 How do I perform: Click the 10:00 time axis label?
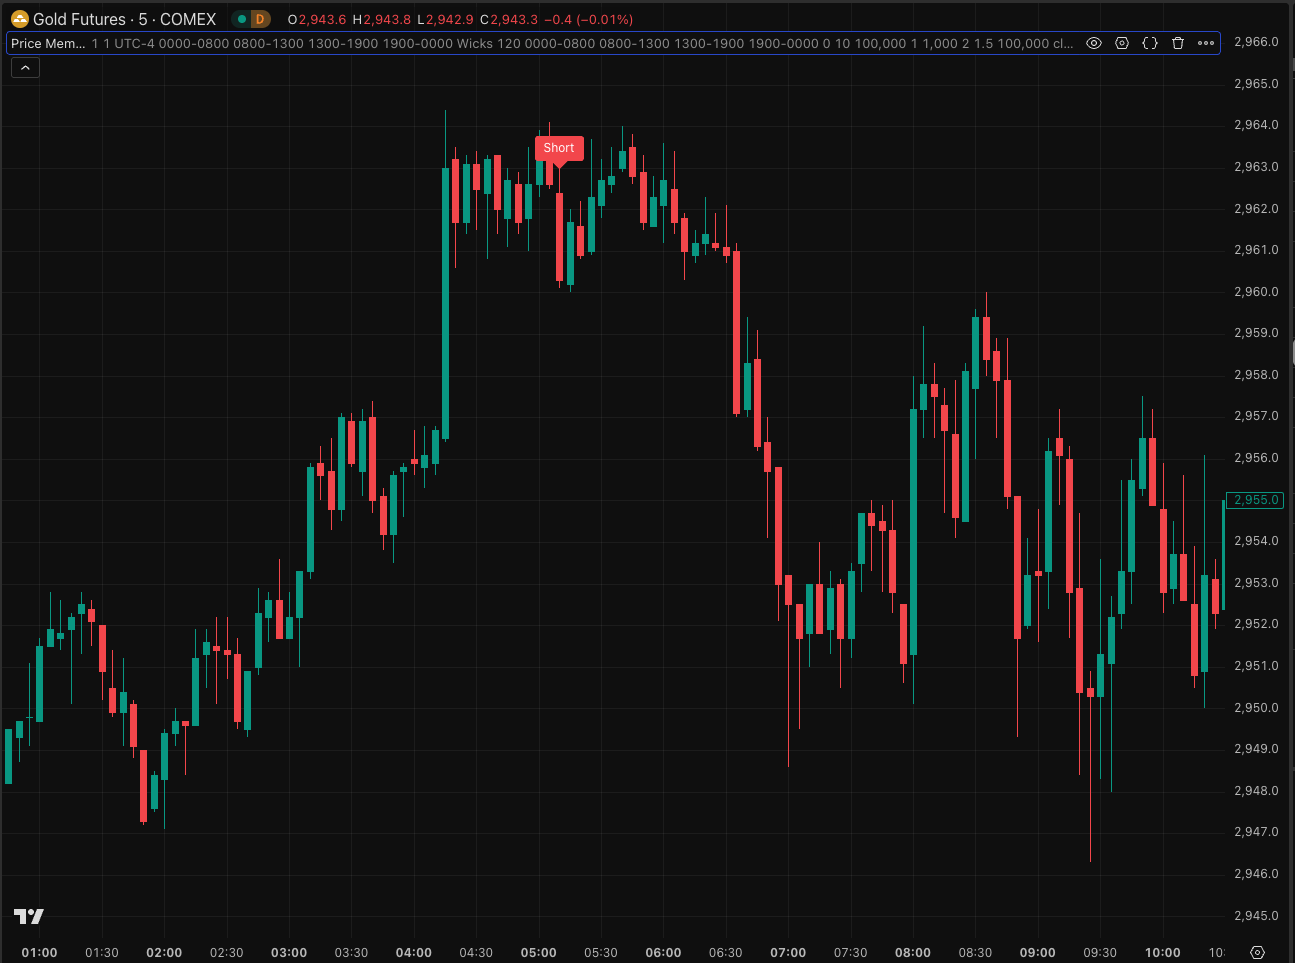1163,952
